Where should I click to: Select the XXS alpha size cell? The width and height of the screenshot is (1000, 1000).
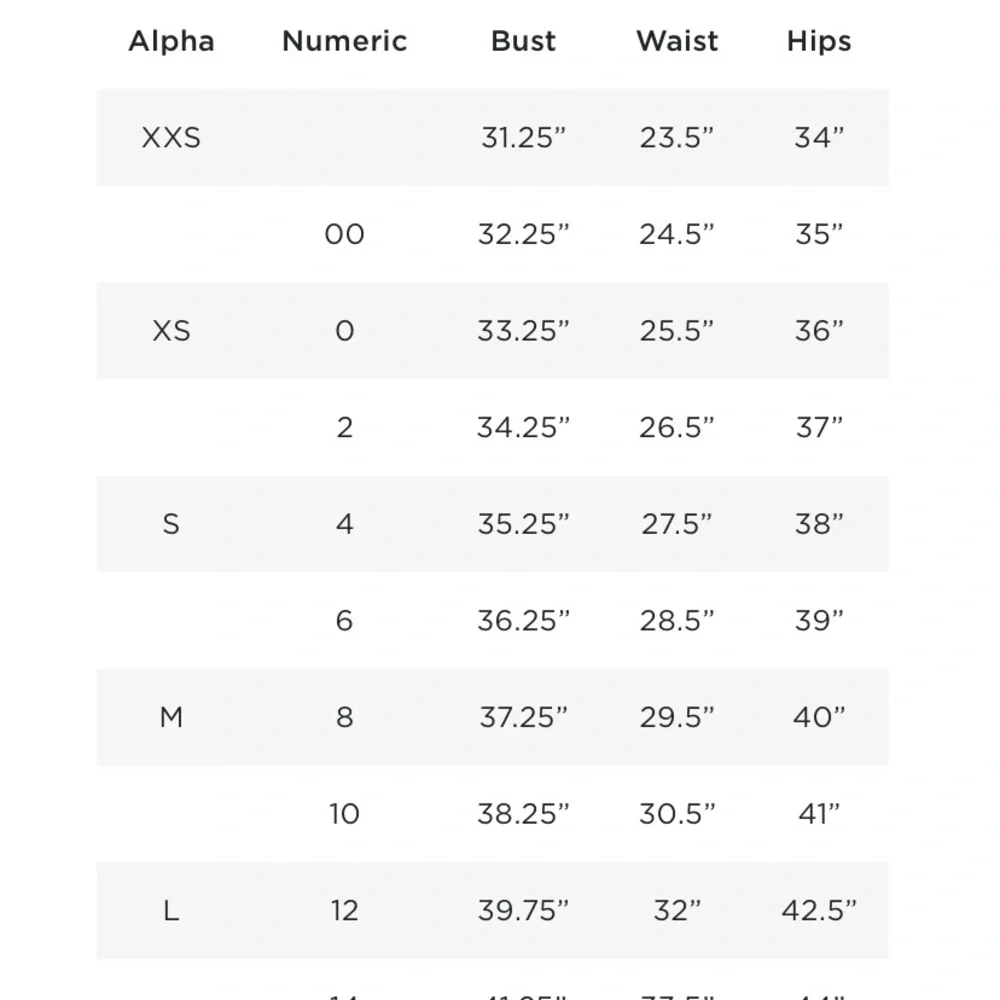point(171,138)
